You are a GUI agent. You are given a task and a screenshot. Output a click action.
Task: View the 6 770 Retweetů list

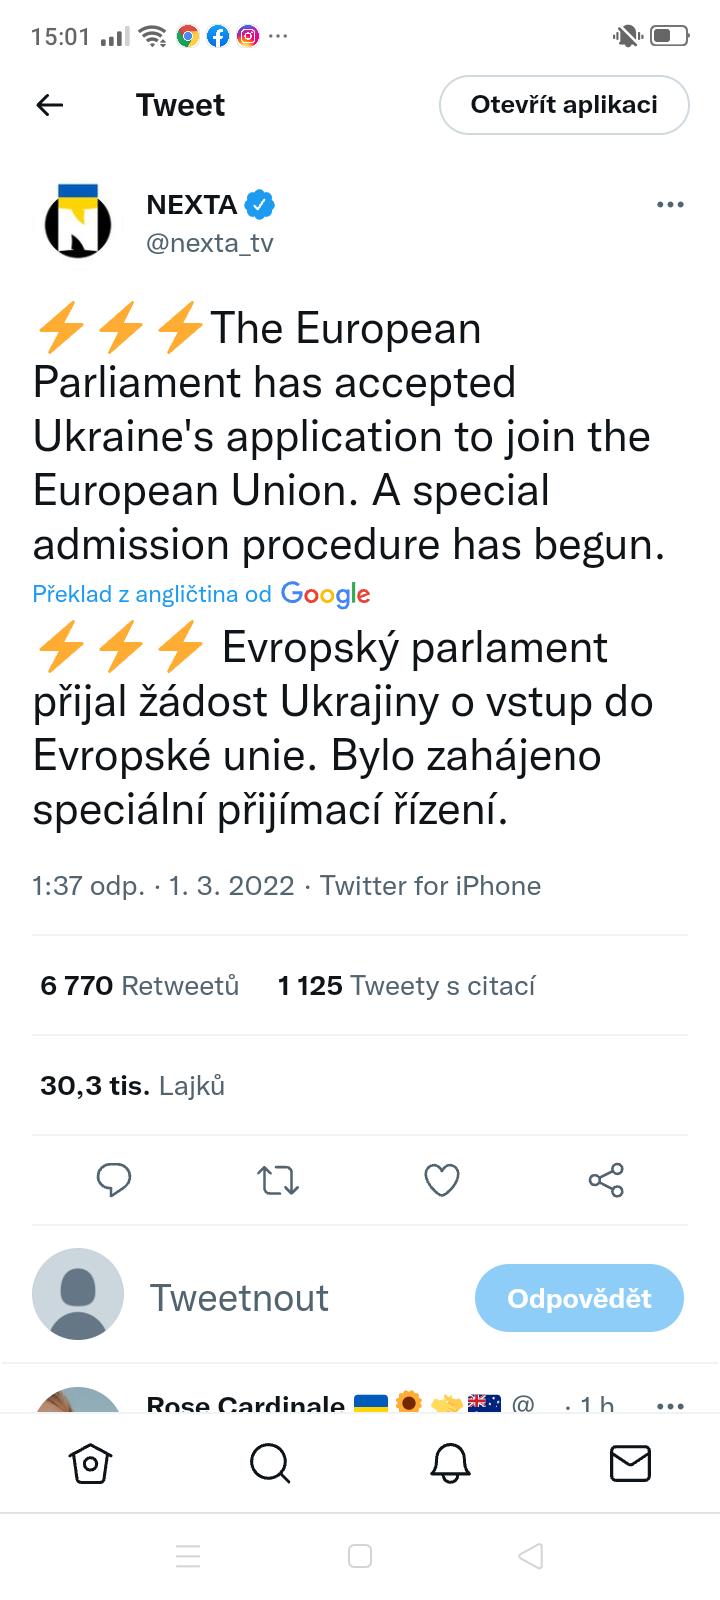(140, 986)
